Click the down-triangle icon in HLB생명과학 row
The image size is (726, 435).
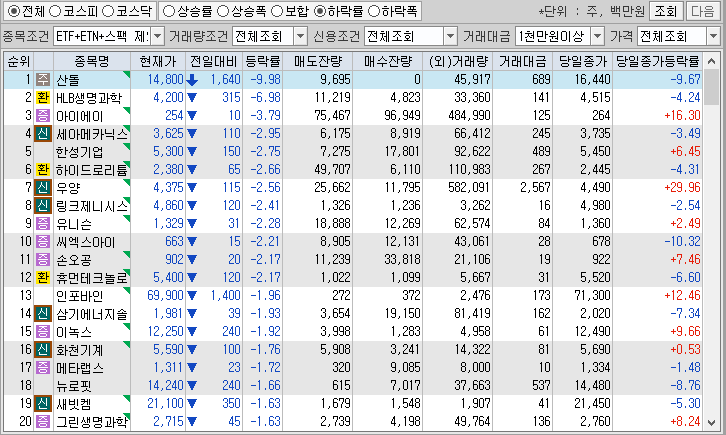[192, 98]
